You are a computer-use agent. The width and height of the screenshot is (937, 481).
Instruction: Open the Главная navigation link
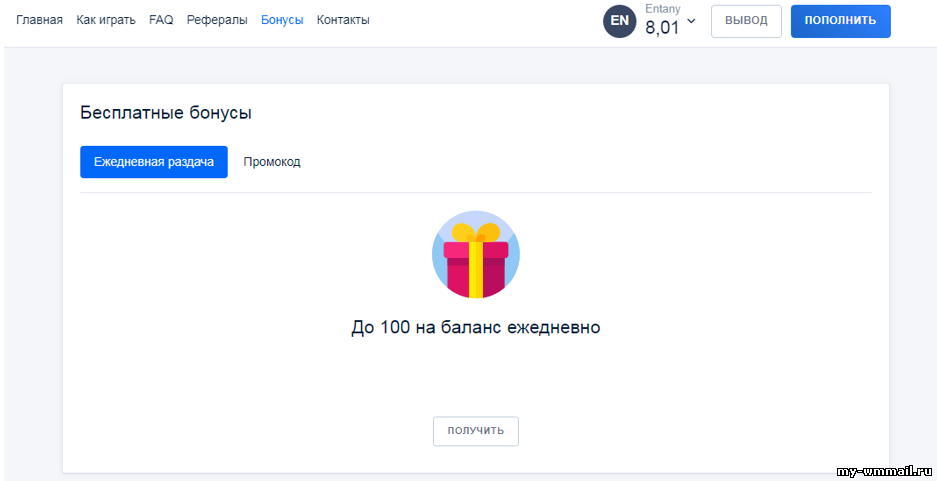point(39,20)
